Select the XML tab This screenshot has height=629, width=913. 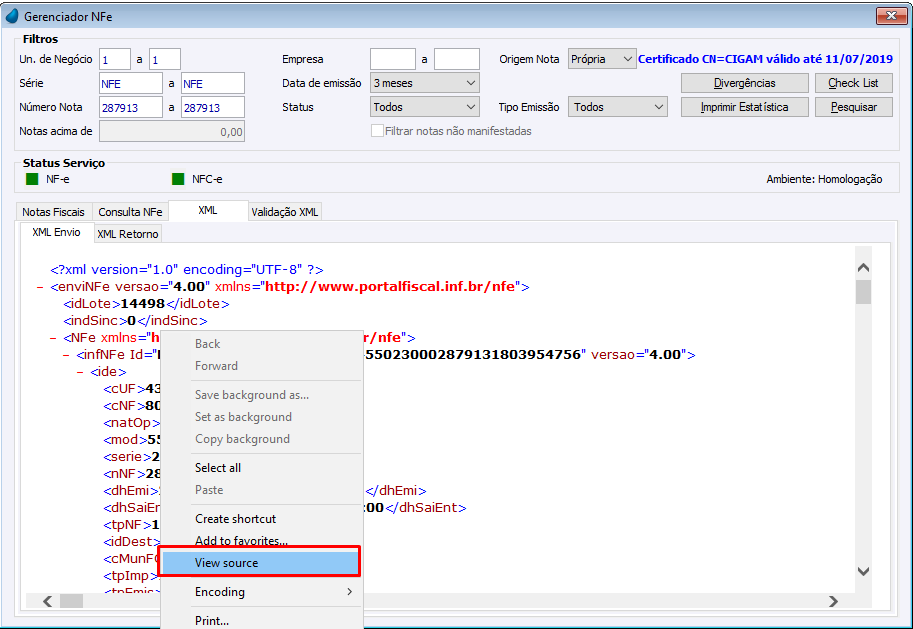point(208,210)
